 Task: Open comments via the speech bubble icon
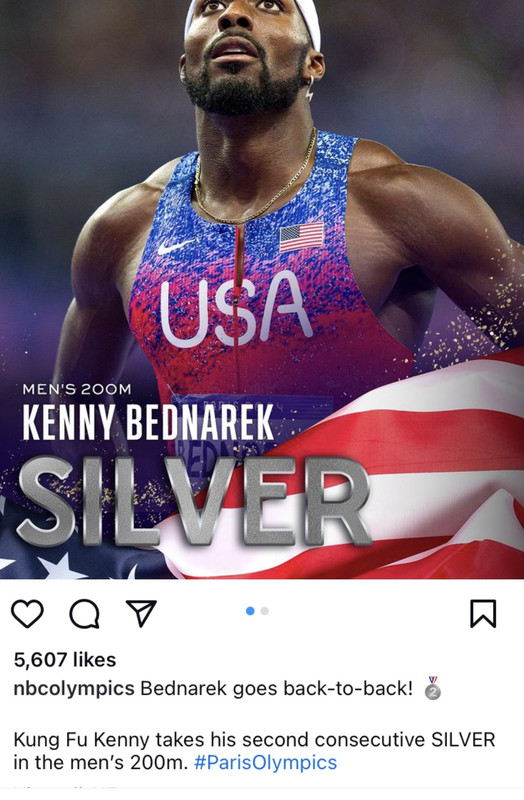[85, 613]
